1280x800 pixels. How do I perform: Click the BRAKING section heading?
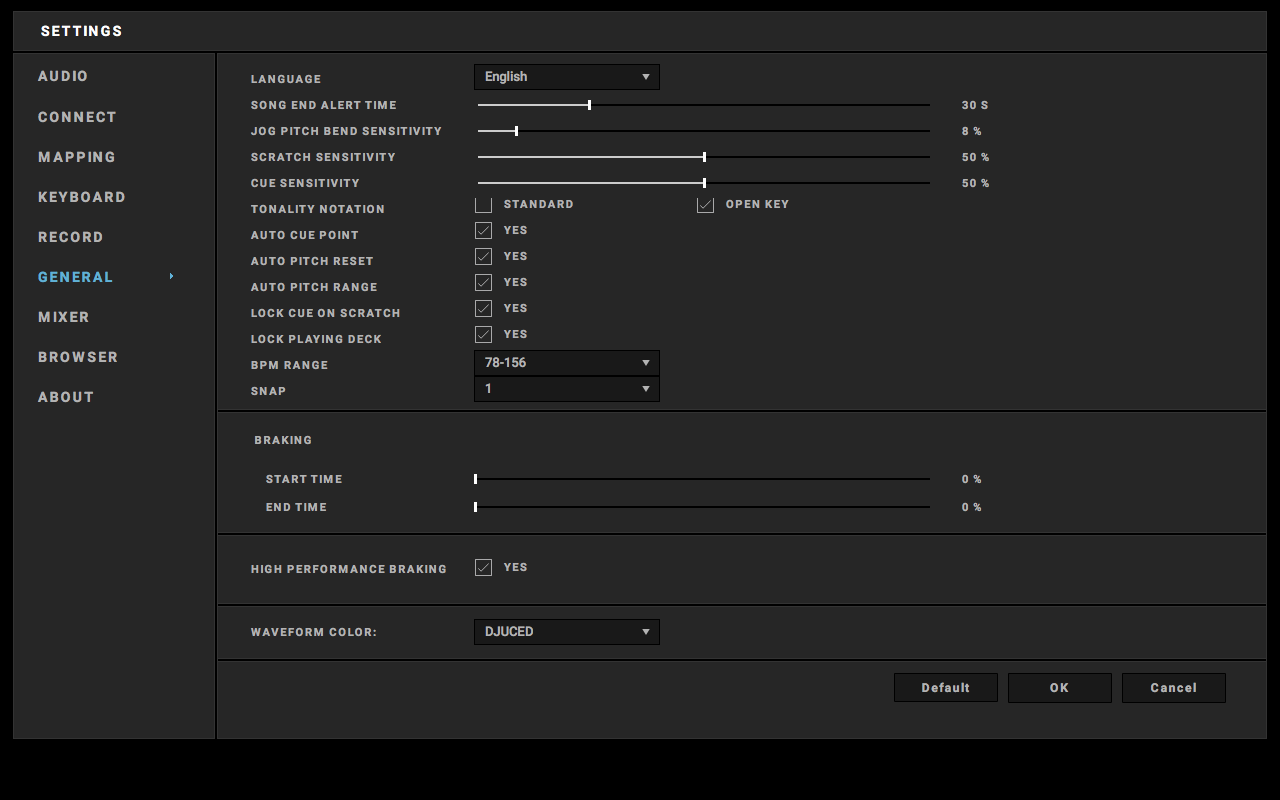point(283,440)
